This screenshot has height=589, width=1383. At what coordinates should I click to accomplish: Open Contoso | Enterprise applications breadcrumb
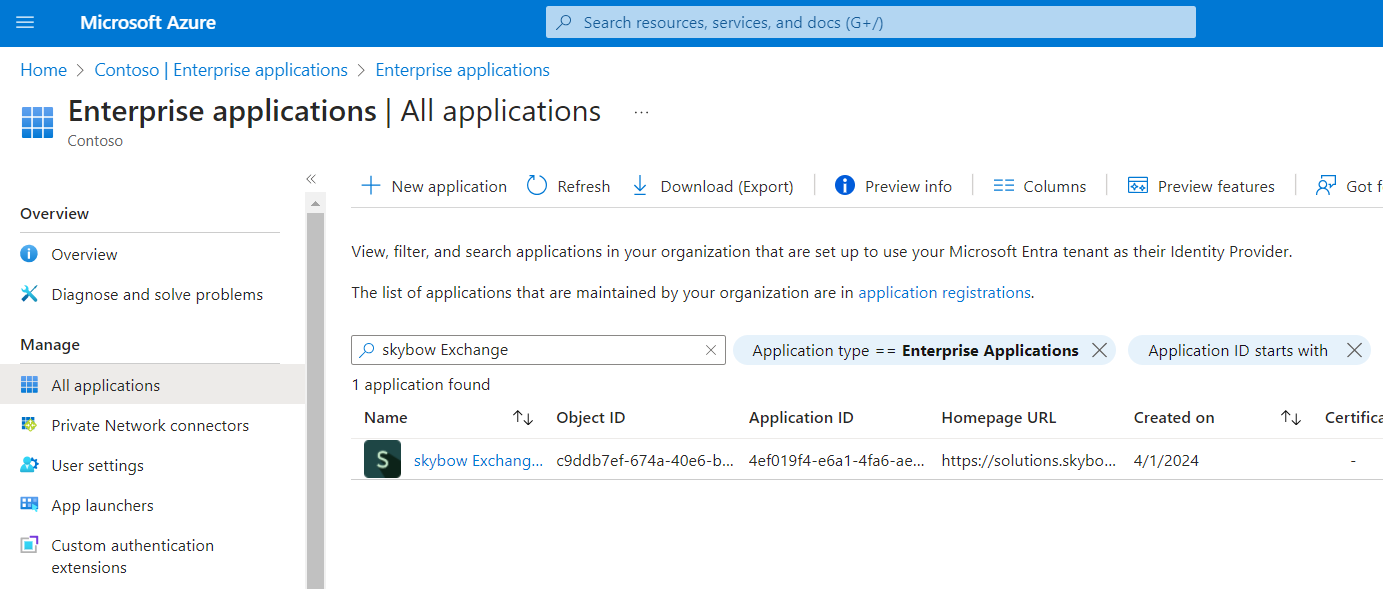tap(221, 70)
